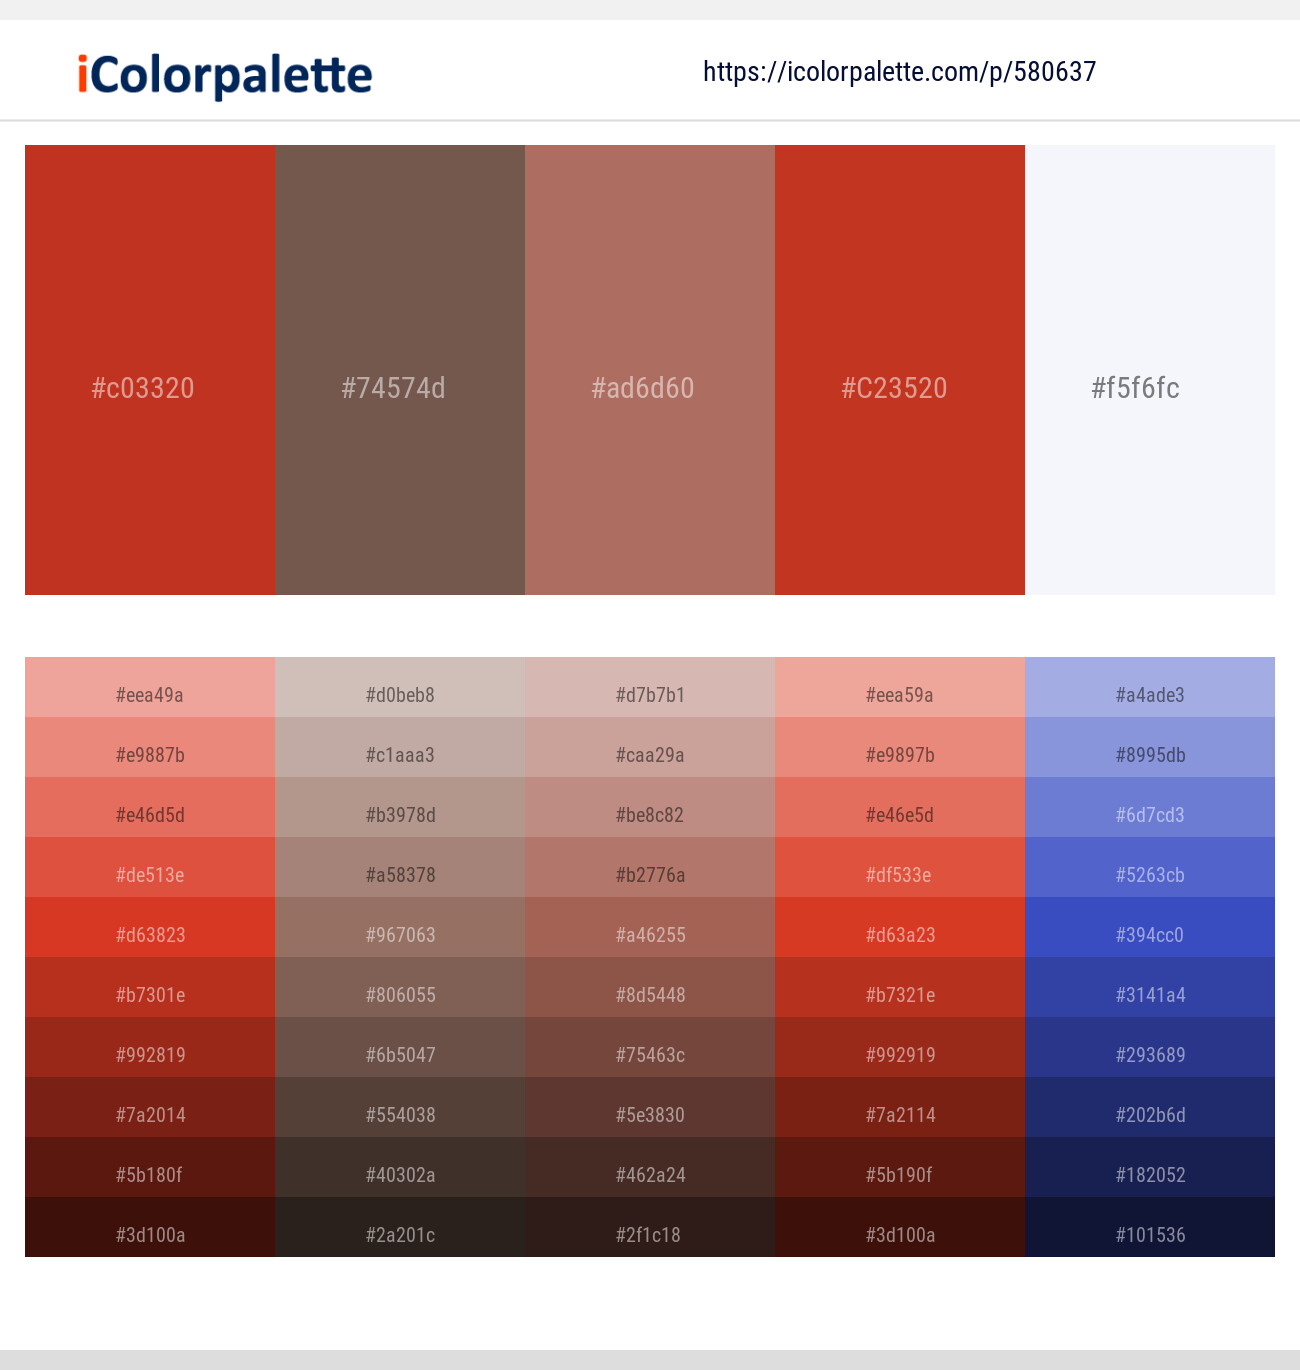Click the #eea49a shade tile

[x=150, y=687]
